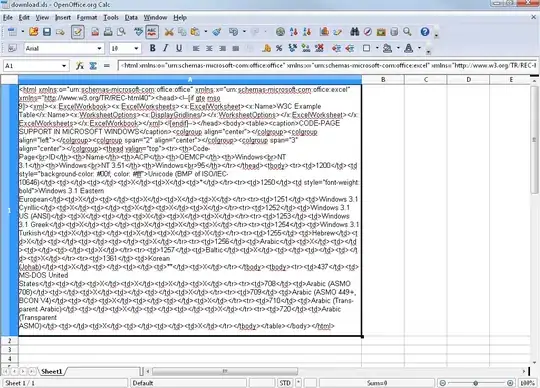Click the Cut scissors icon
The height and width of the screenshot is (388, 540).
tap(169, 32)
